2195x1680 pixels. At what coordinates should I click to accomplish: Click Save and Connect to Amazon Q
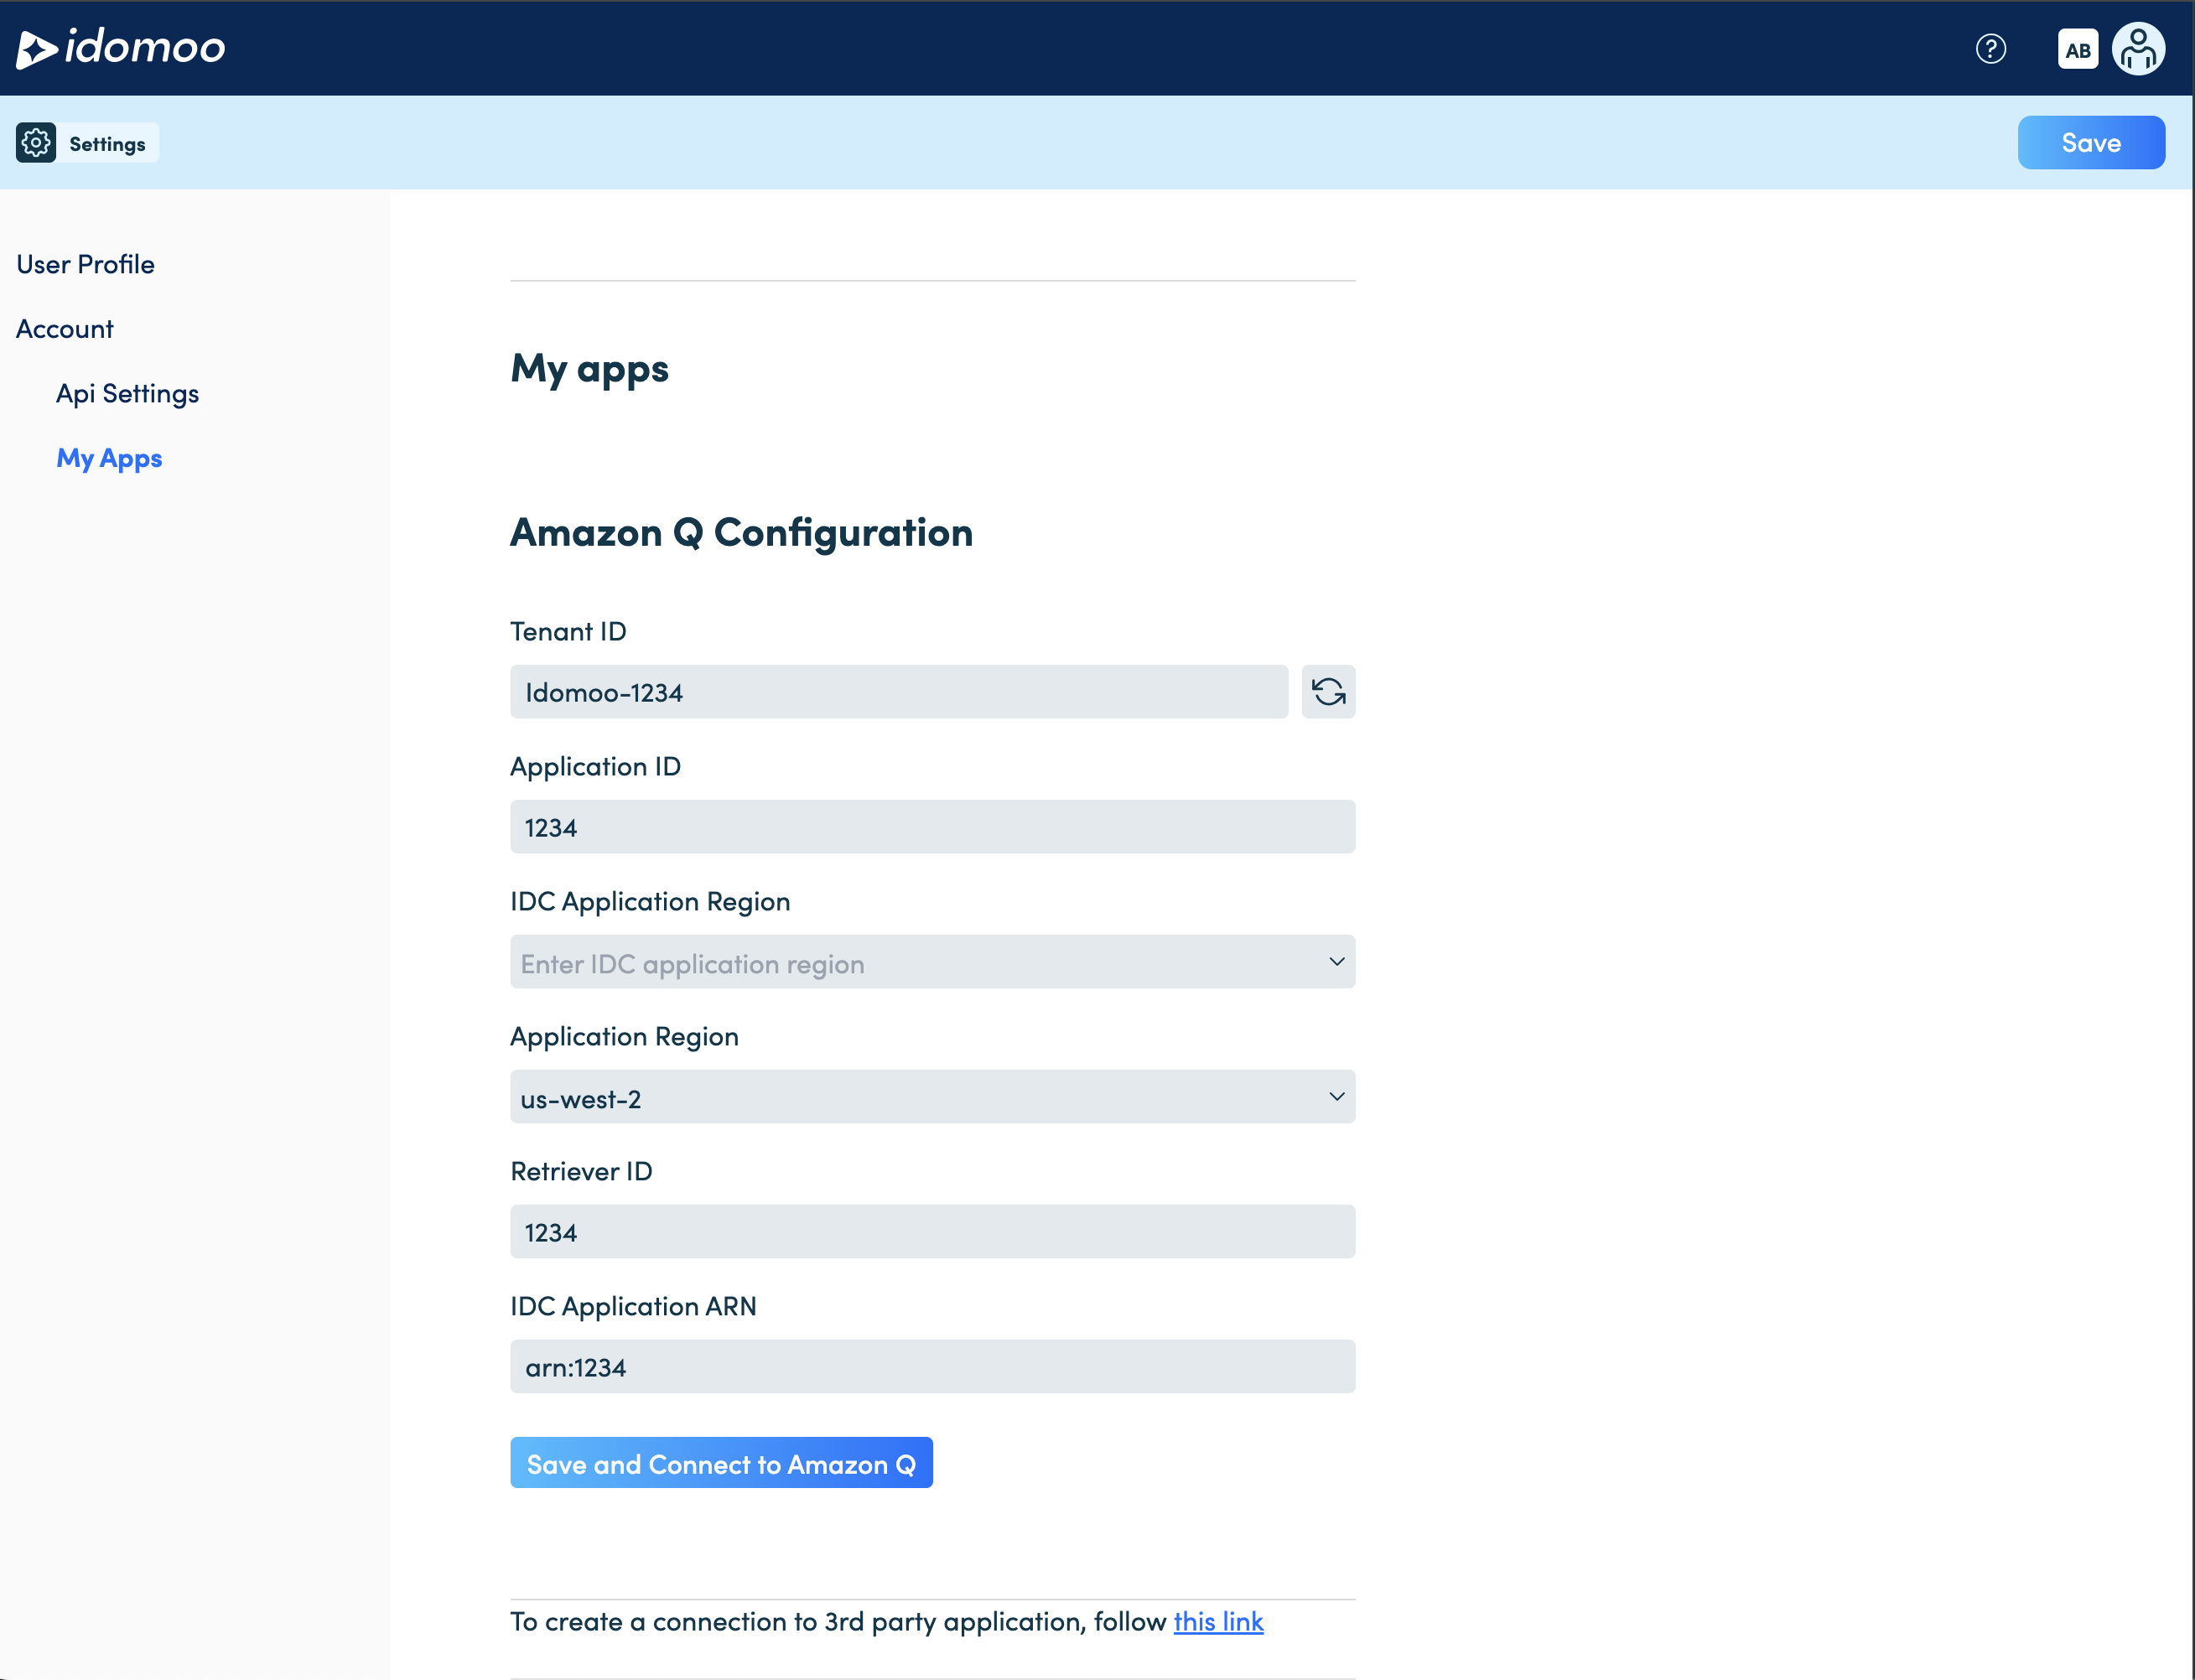[721, 1463]
